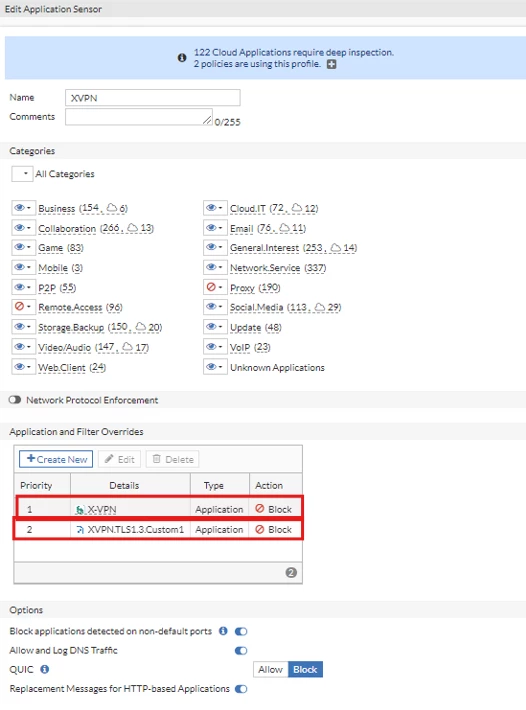Click the Proxy category label
This screenshot has width=526, height=710.
coord(242,288)
